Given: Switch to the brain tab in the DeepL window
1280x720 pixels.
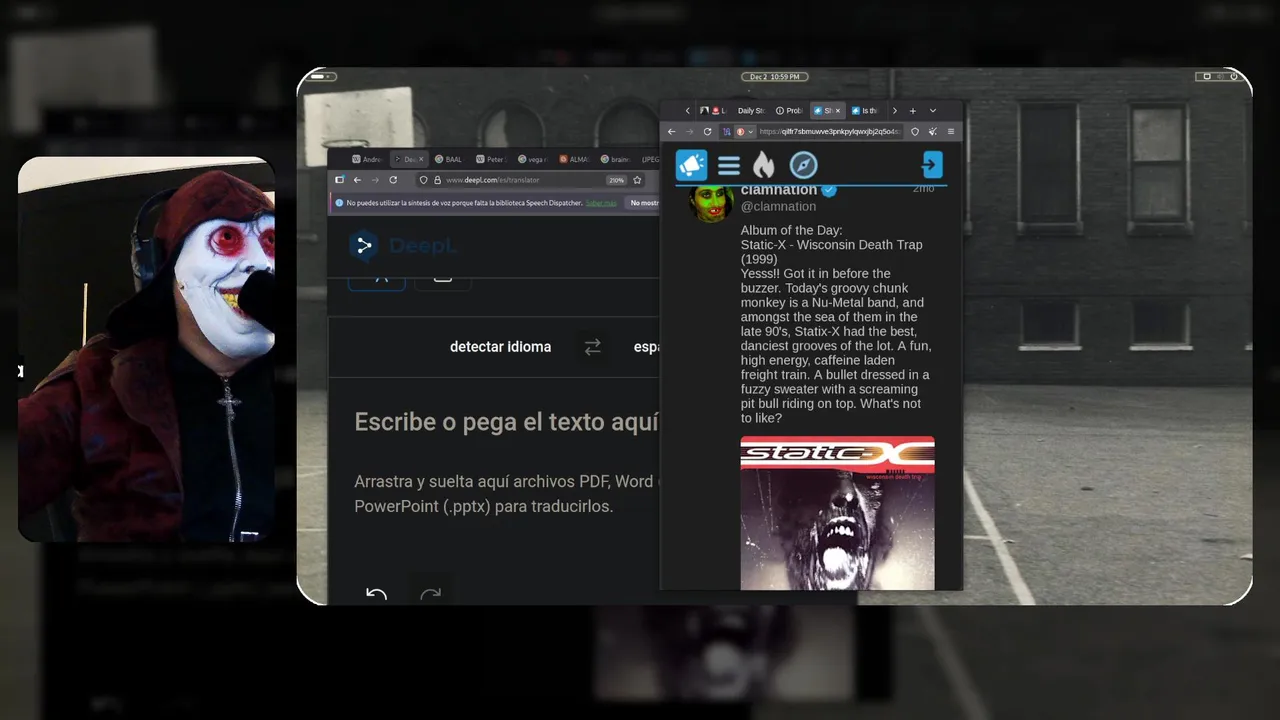Looking at the screenshot, I should [615, 159].
